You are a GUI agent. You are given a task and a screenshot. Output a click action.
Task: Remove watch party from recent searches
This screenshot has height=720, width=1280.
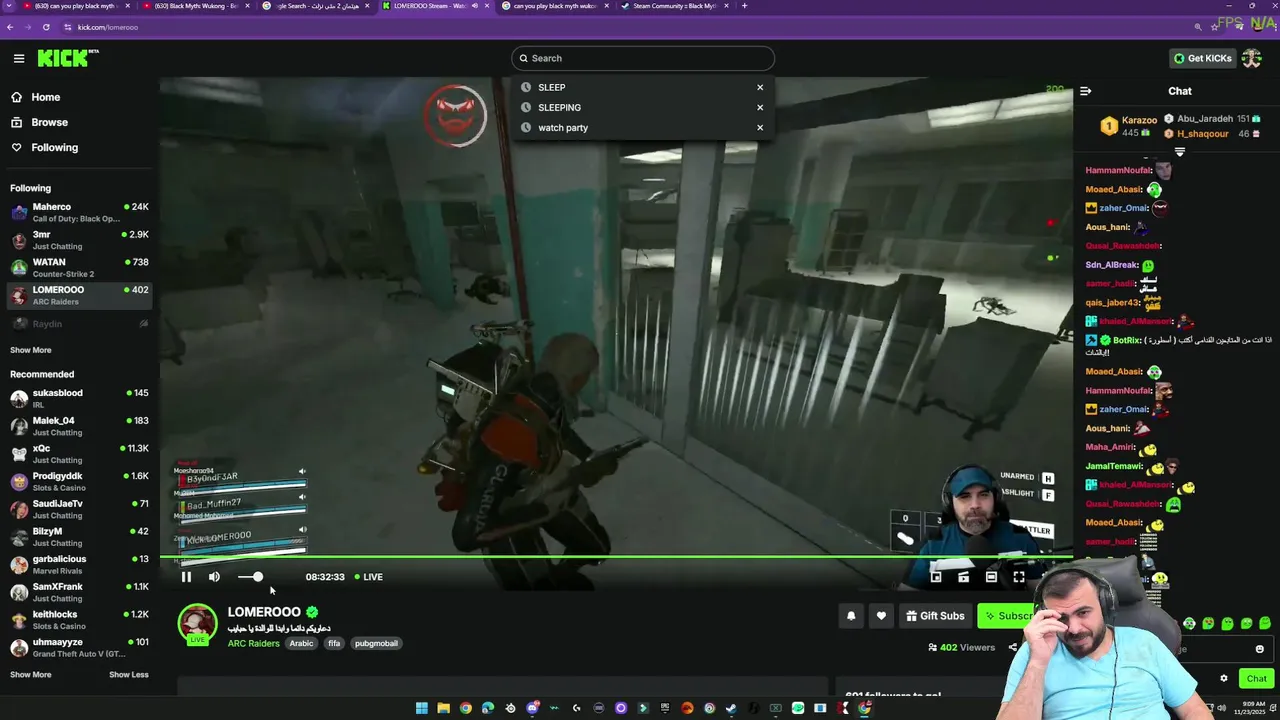(x=760, y=128)
